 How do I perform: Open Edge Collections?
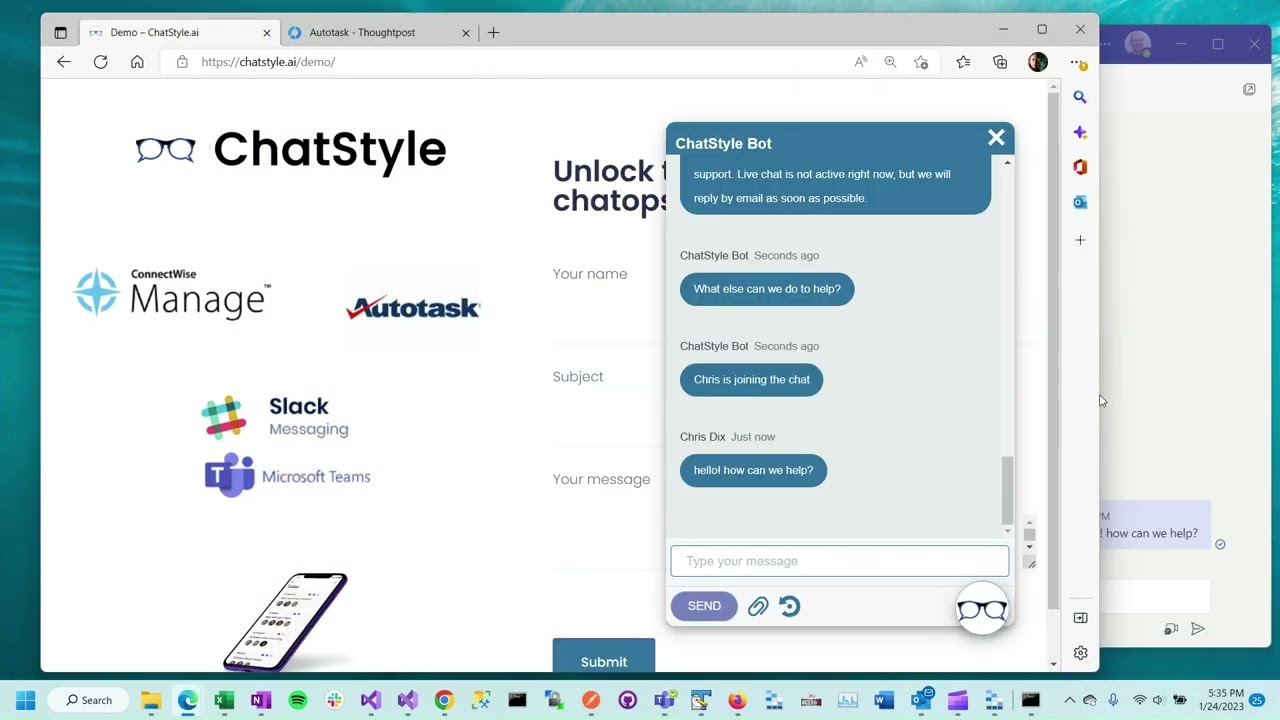coord(1000,62)
